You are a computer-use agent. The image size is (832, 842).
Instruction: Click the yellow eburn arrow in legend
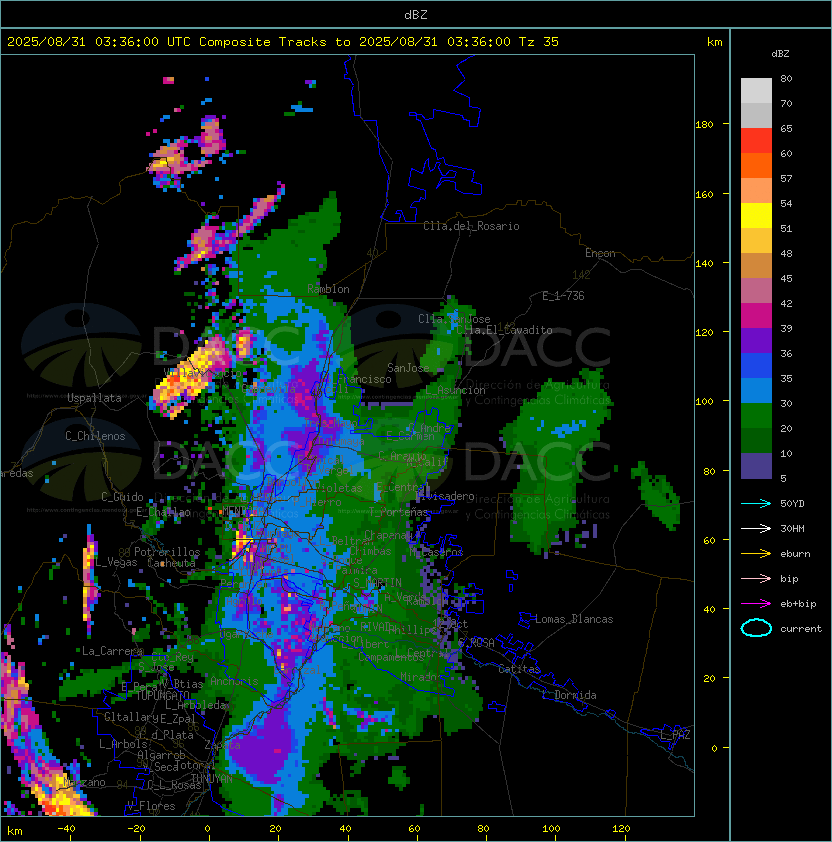pyautogui.click(x=756, y=554)
